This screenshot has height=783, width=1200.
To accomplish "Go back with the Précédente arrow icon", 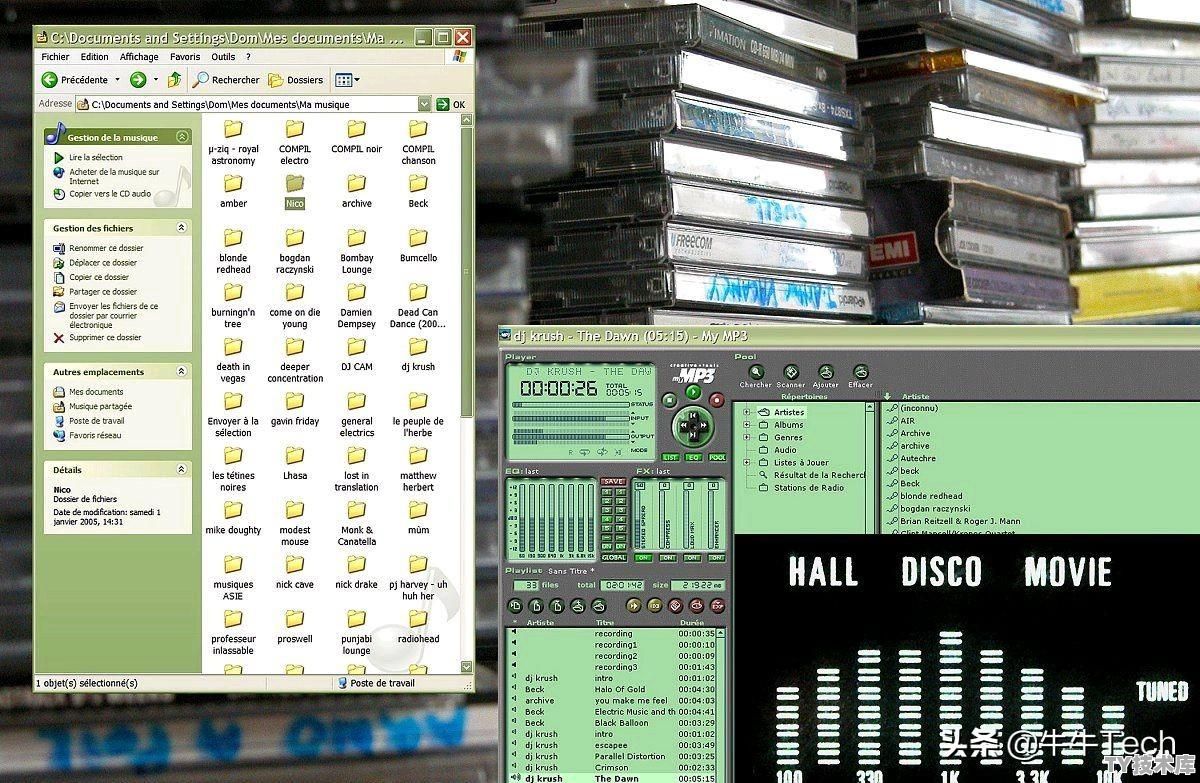I will tap(49, 80).
